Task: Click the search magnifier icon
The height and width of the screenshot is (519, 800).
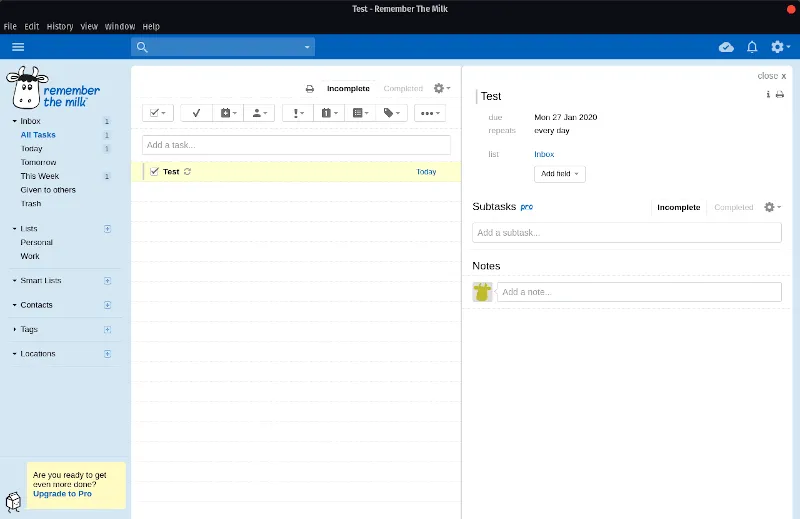Action: click(x=142, y=47)
